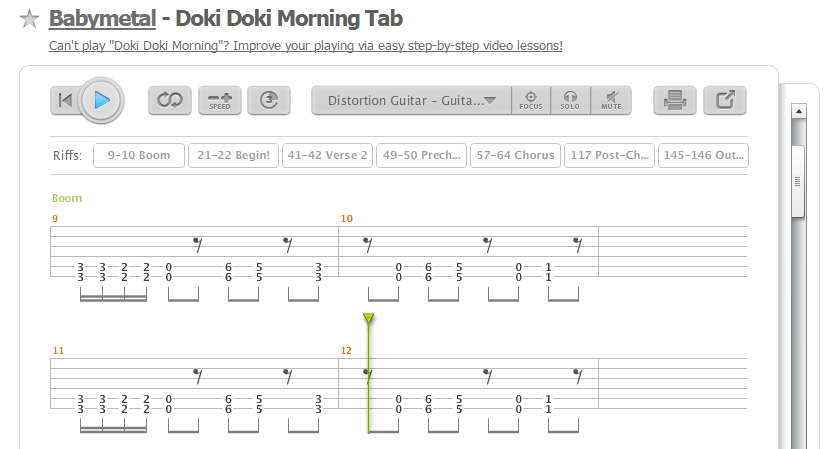837x449 pixels.
Task: Open the Speed control
Action: (x=220, y=100)
